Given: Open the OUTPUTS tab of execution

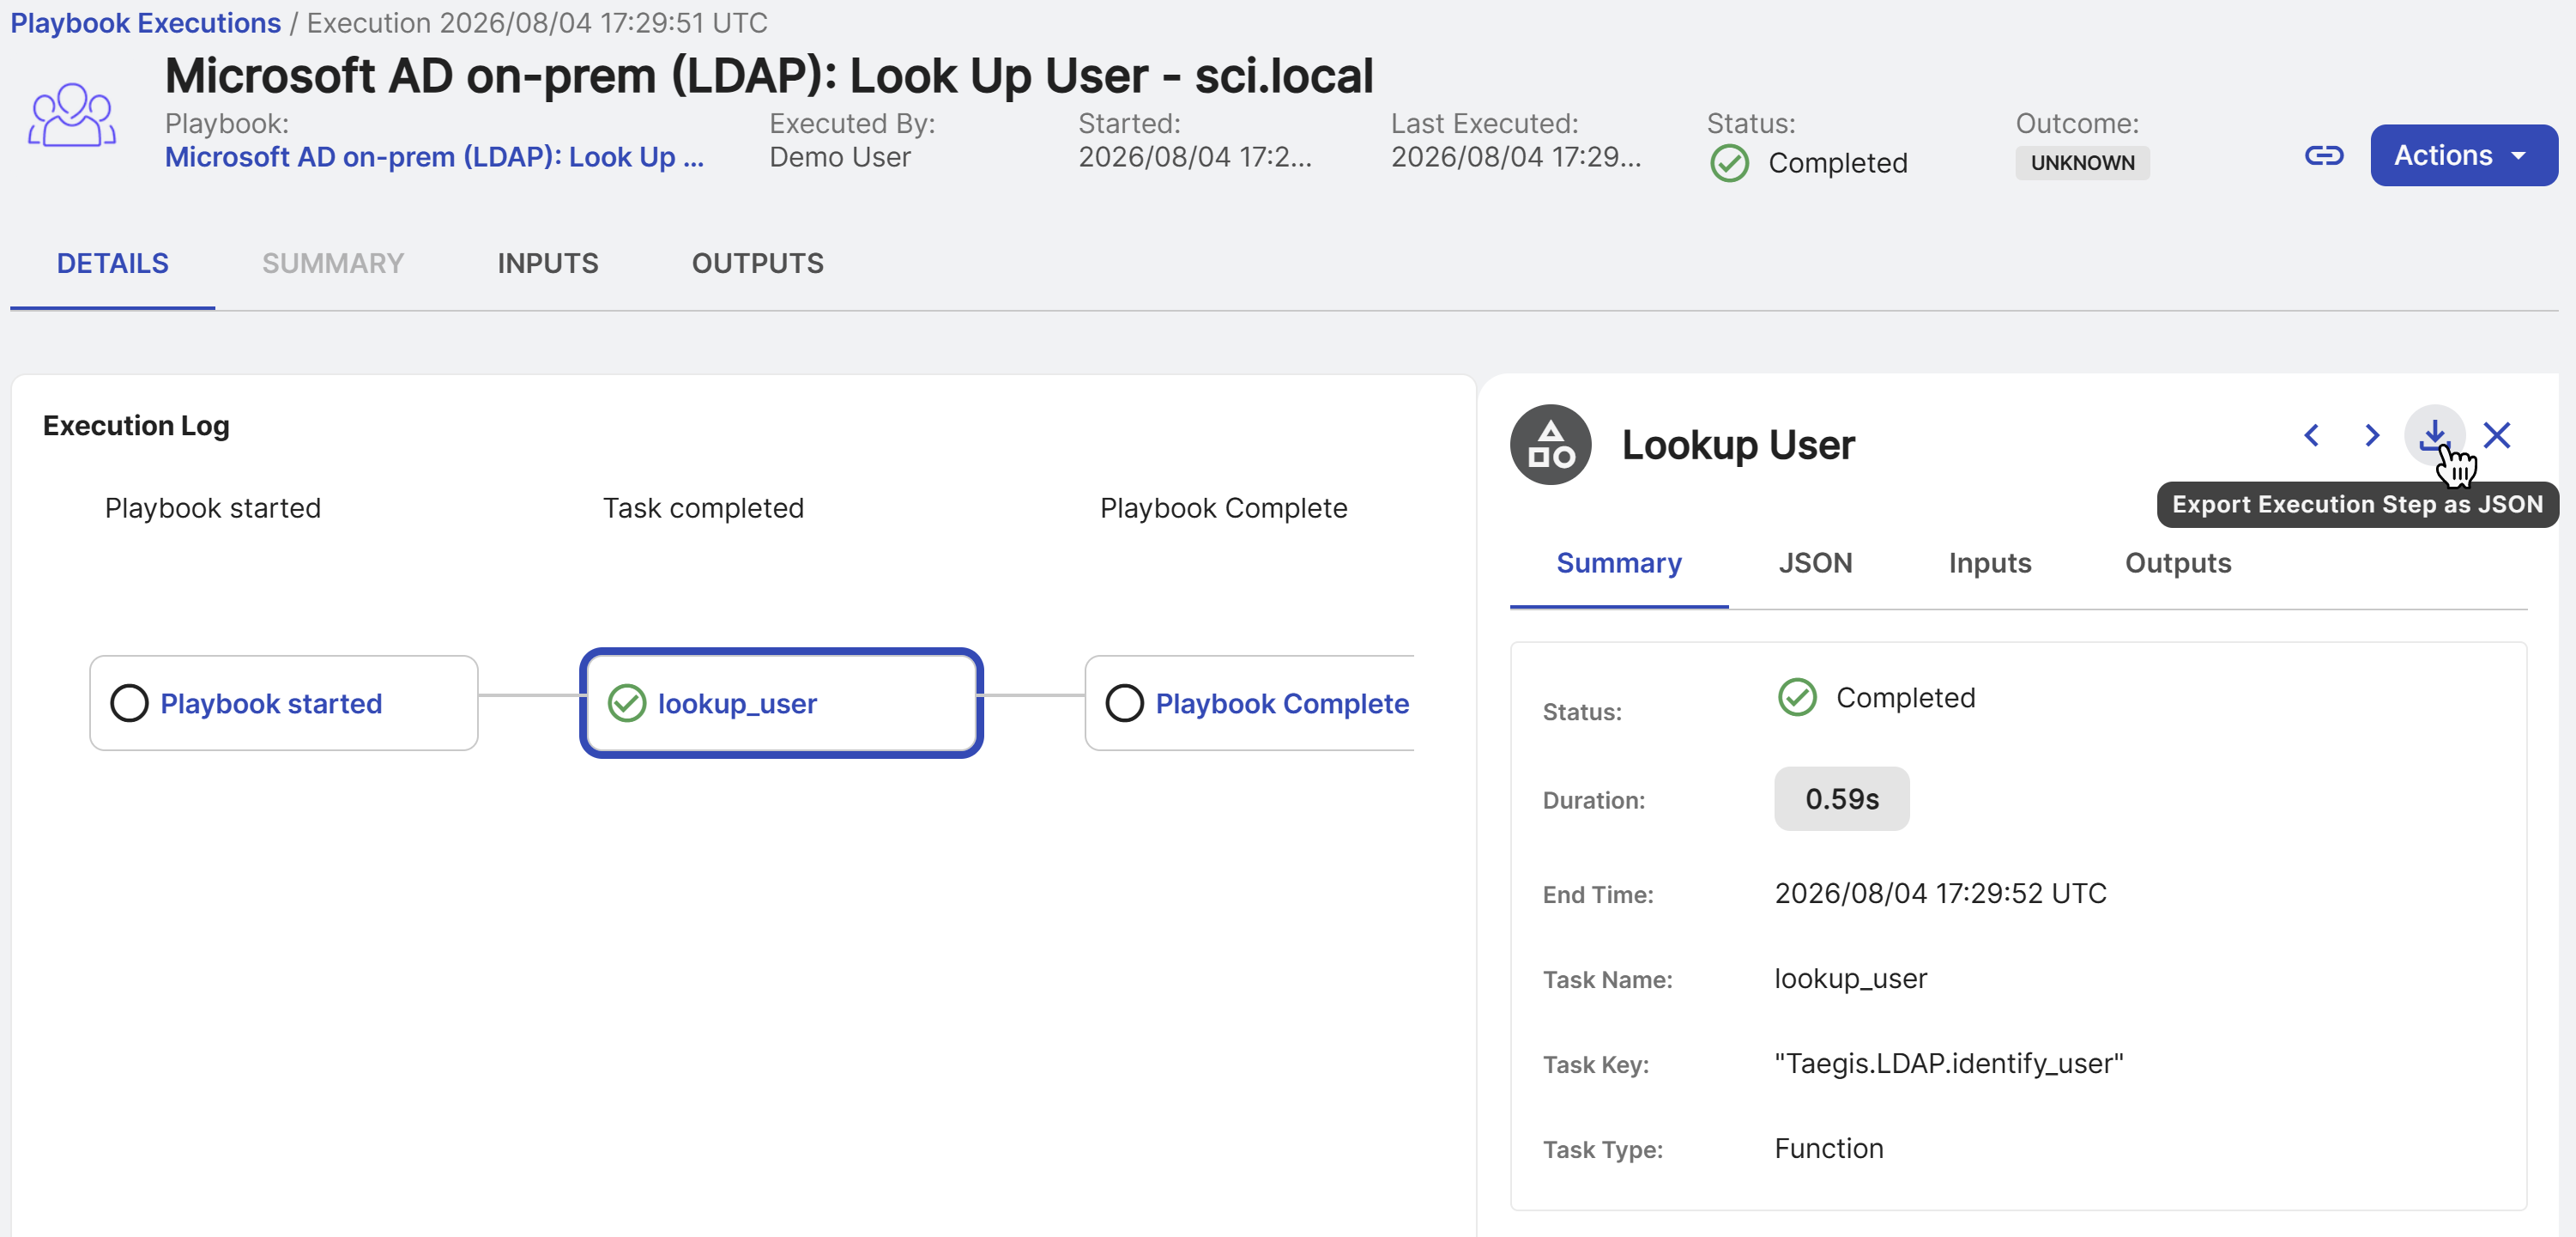Looking at the screenshot, I should coord(758,263).
